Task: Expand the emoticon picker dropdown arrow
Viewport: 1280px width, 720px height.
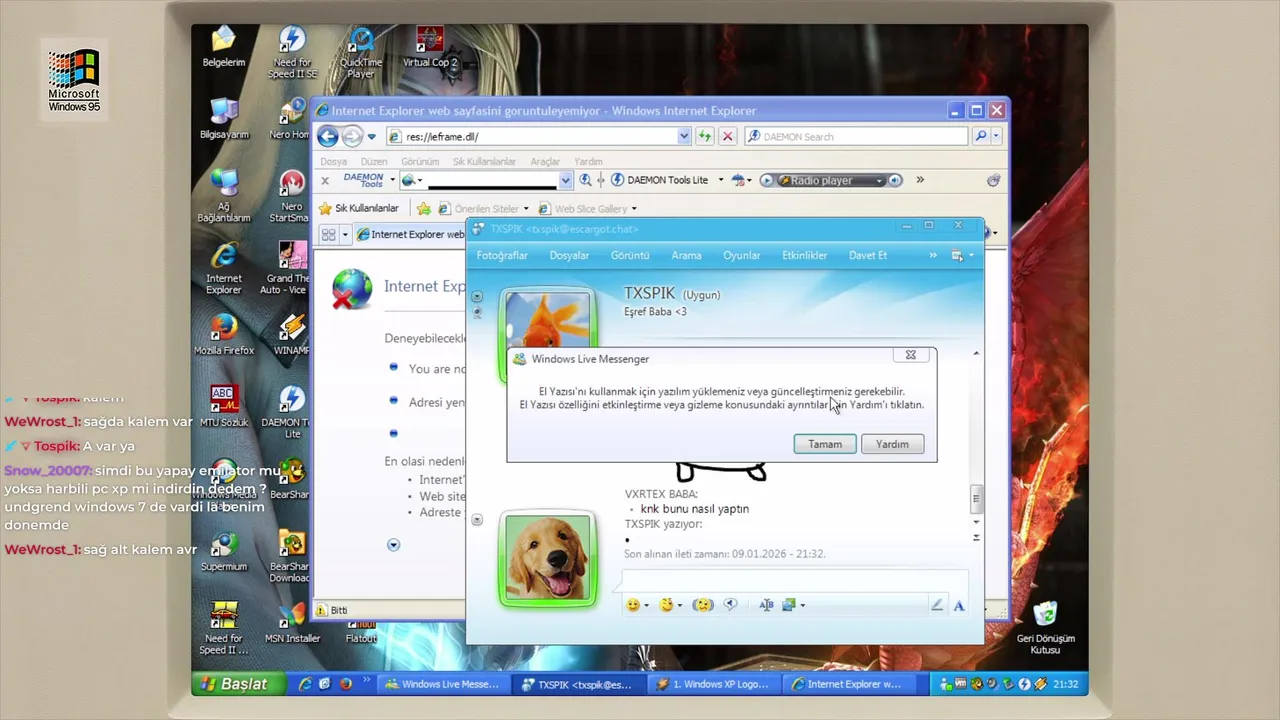Action: pos(646,606)
